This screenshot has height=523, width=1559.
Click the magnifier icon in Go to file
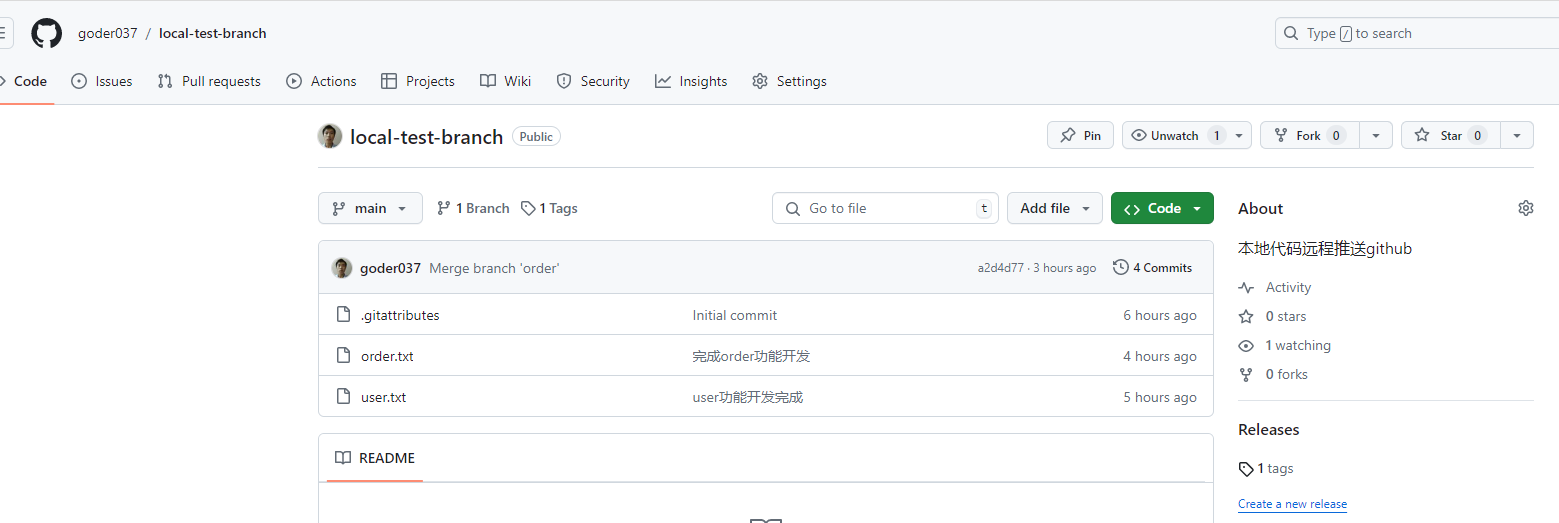(793, 208)
